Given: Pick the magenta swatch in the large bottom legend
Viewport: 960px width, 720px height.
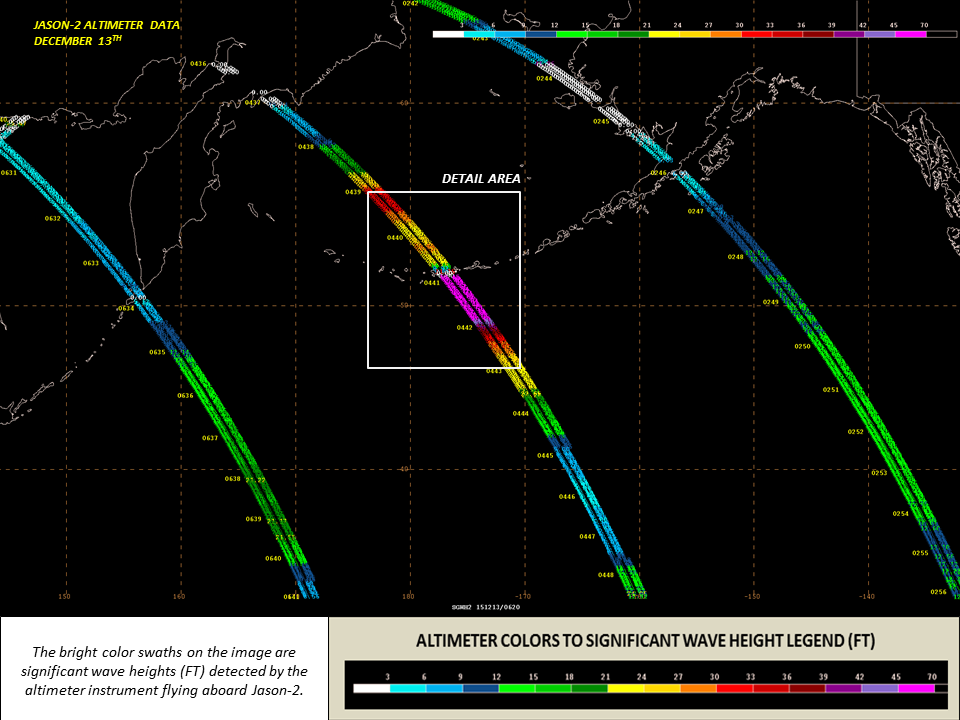Looking at the screenshot, I should [x=916, y=688].
